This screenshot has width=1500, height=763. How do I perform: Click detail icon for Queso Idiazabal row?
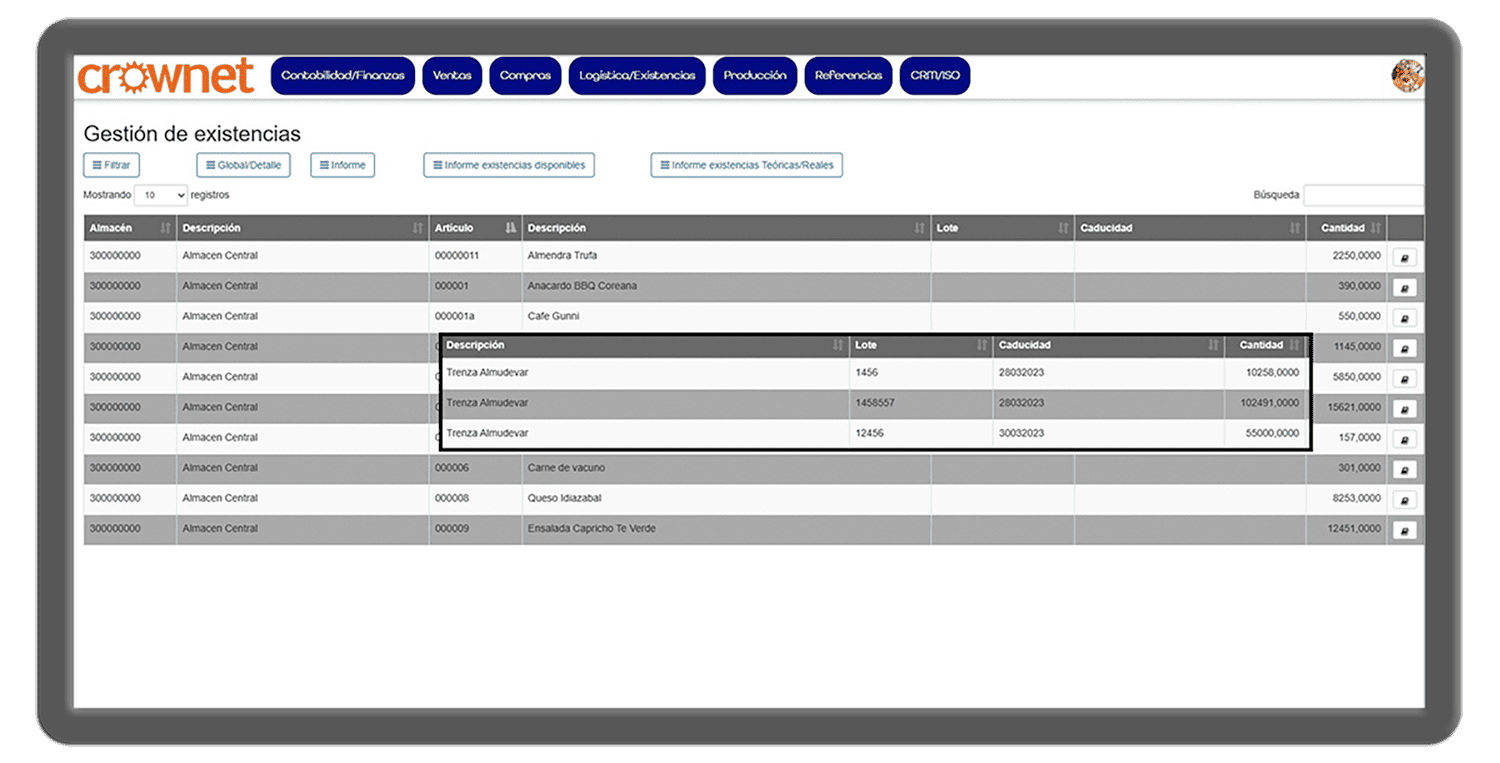point(1404,500)
